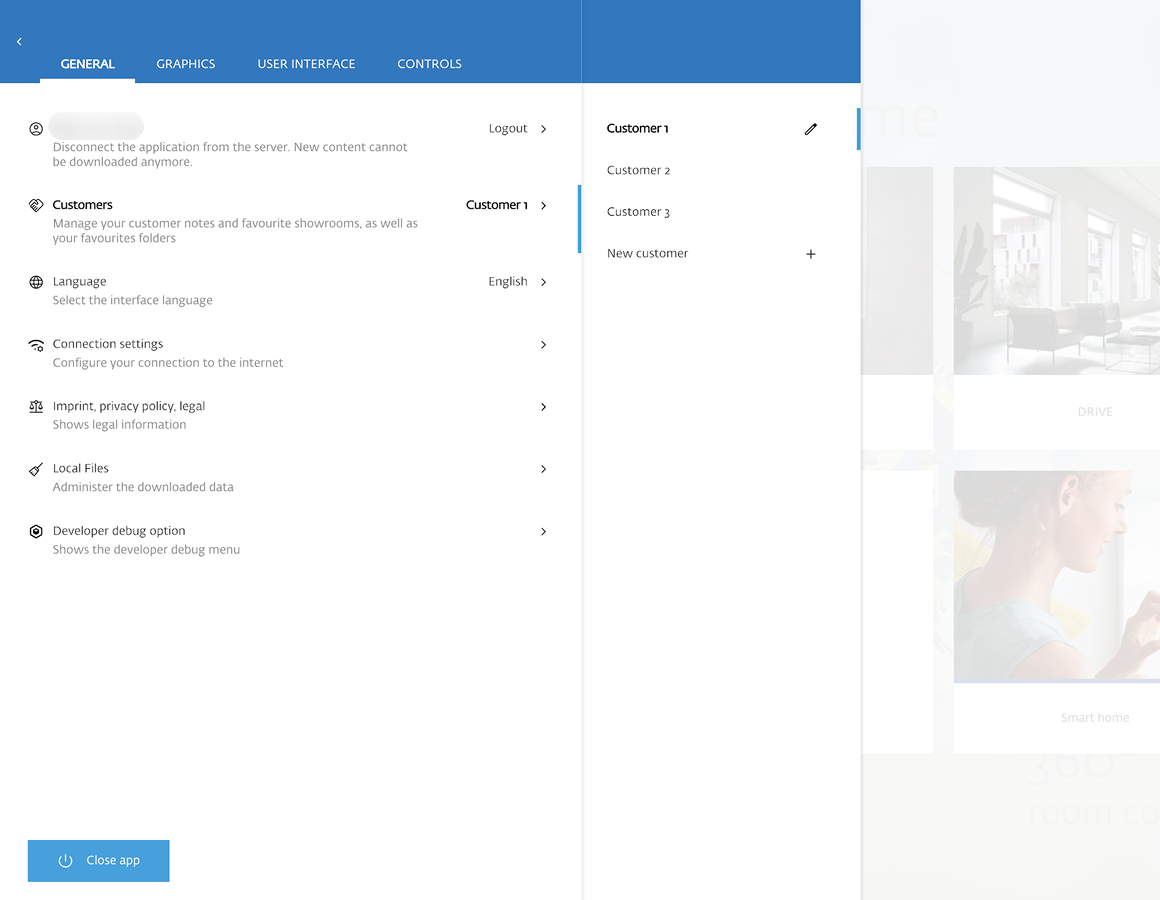
Task: Open the CONTROLS tab
Action: coord(429,63)
